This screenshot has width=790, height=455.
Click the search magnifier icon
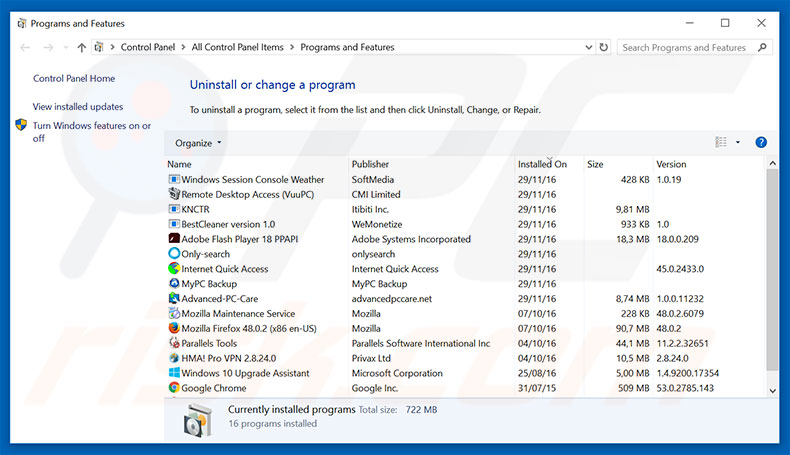pyautogui.click(x=762, y=47)
